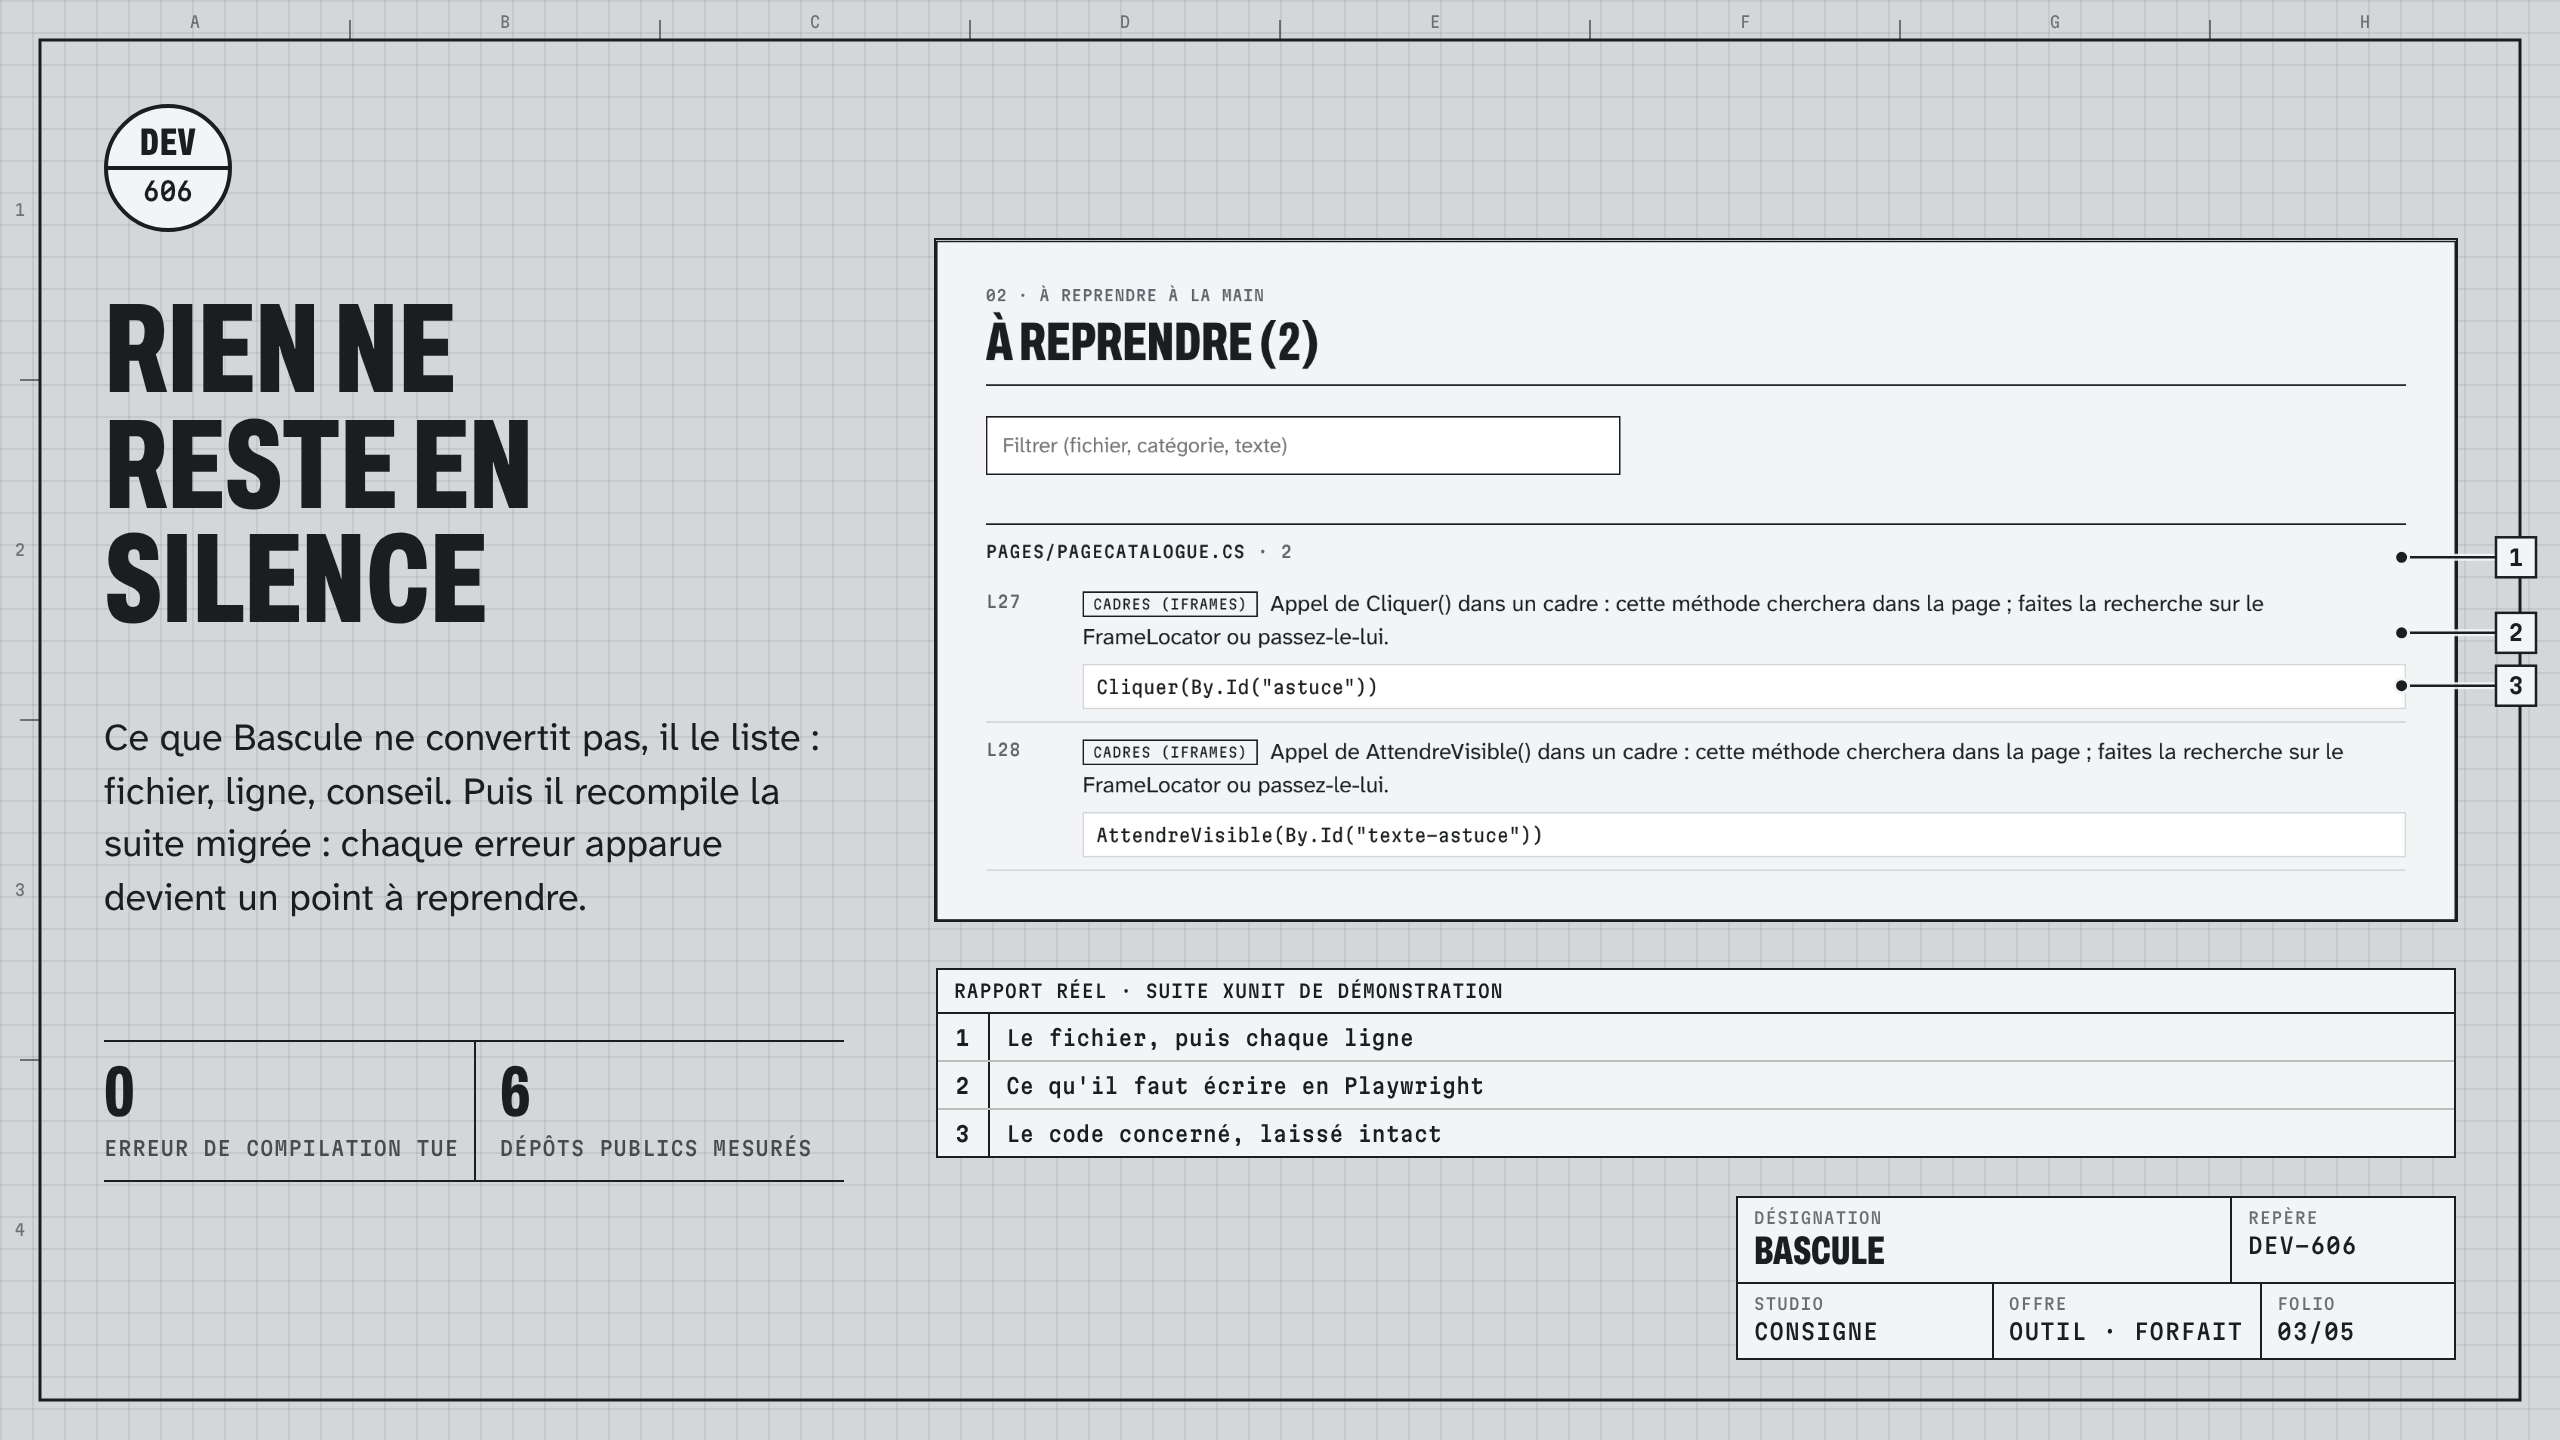Viewport: 2560px width, 1440px height.
Task: Click the BASCULE designation cell
Action: (1983, 1240)
